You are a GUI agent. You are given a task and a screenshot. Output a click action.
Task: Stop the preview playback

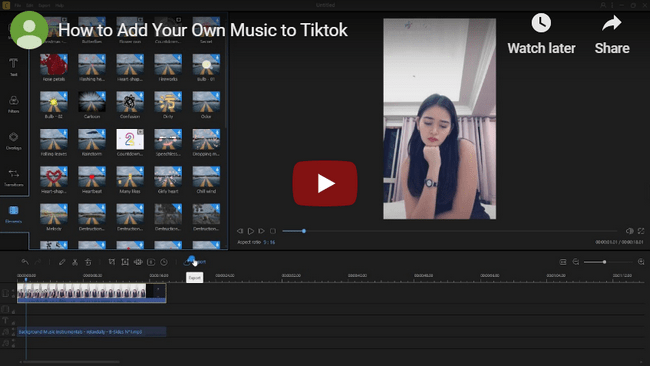[272, 231]
